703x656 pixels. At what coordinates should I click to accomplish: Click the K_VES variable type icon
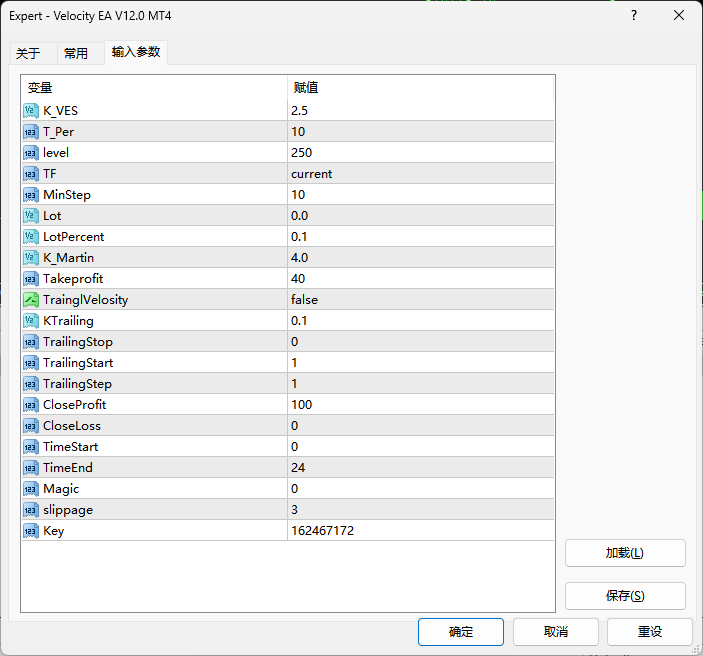point(31,110)
